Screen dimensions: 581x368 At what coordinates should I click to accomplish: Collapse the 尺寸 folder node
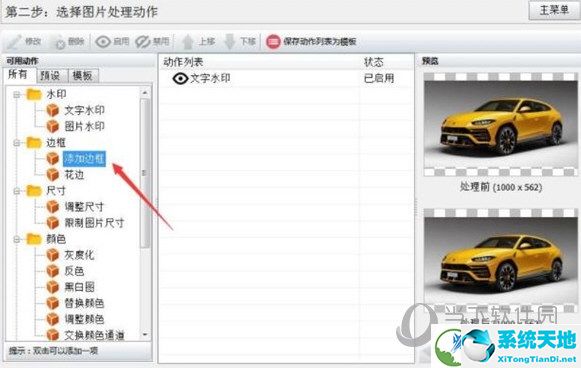[x=17, y=191]
